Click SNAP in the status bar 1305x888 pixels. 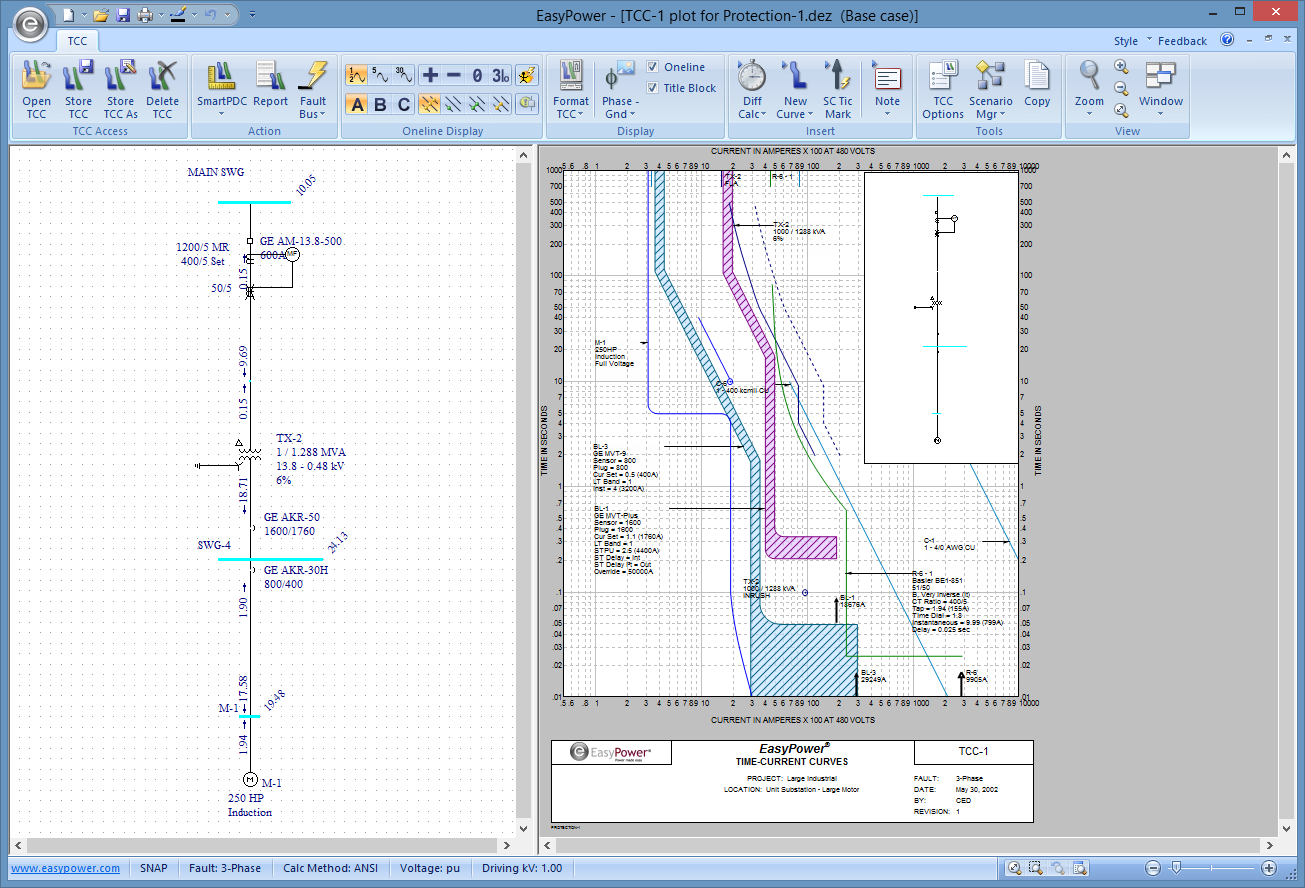click(x=154, y=868)
